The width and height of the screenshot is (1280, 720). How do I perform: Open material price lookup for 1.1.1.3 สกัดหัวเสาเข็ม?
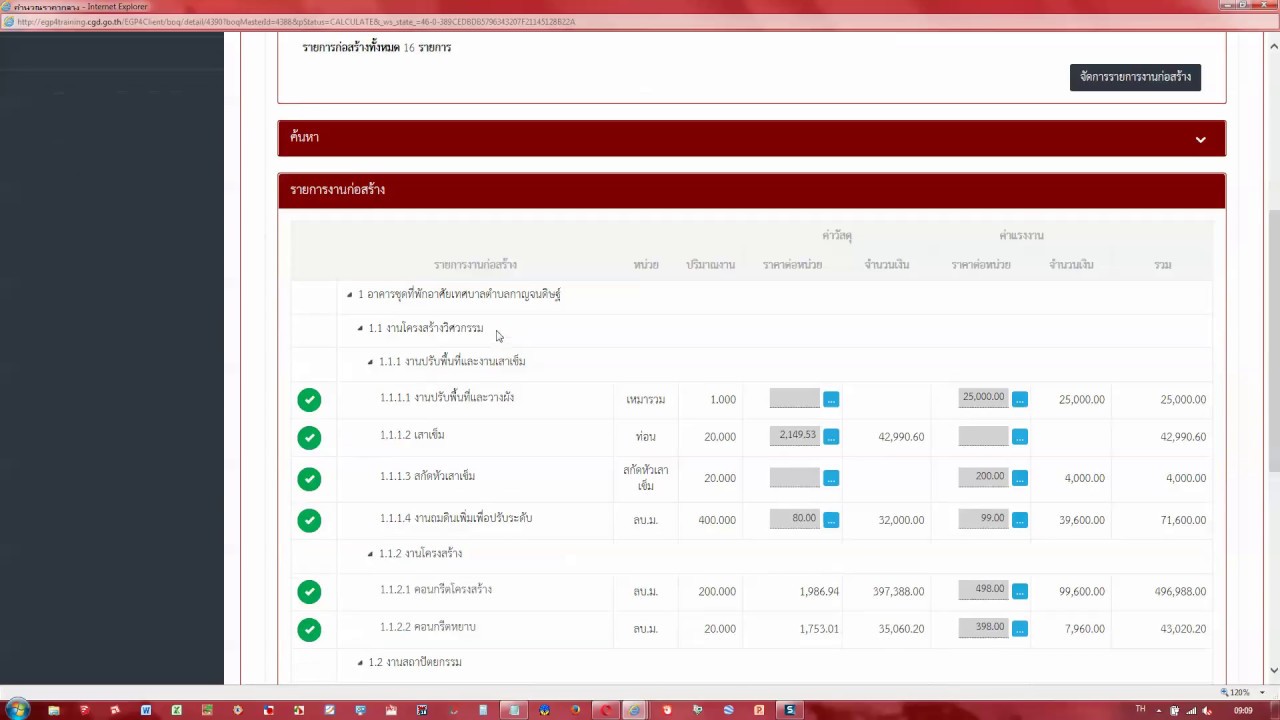coord(831,478)
